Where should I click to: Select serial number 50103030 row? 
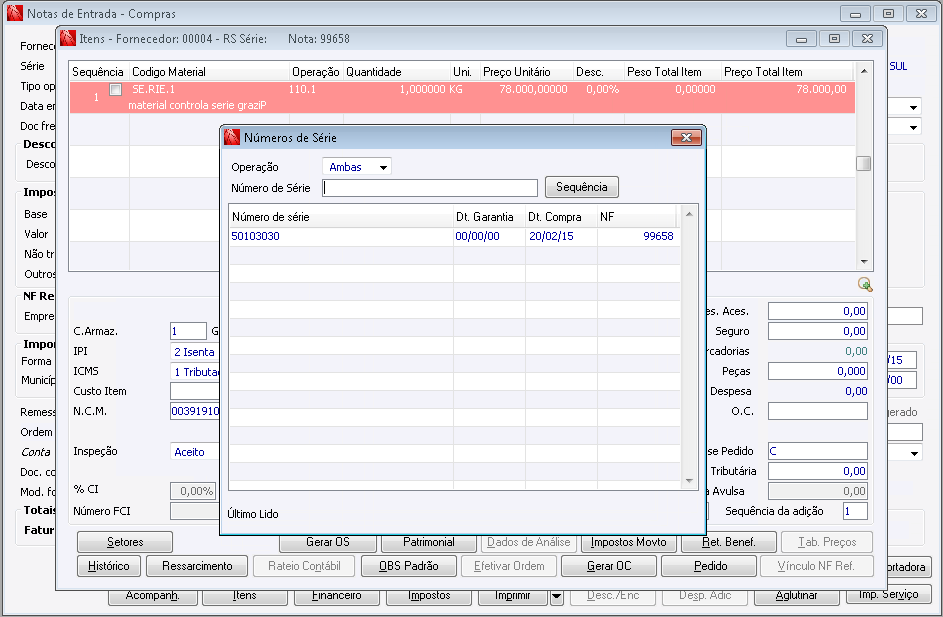coord(454,236)
